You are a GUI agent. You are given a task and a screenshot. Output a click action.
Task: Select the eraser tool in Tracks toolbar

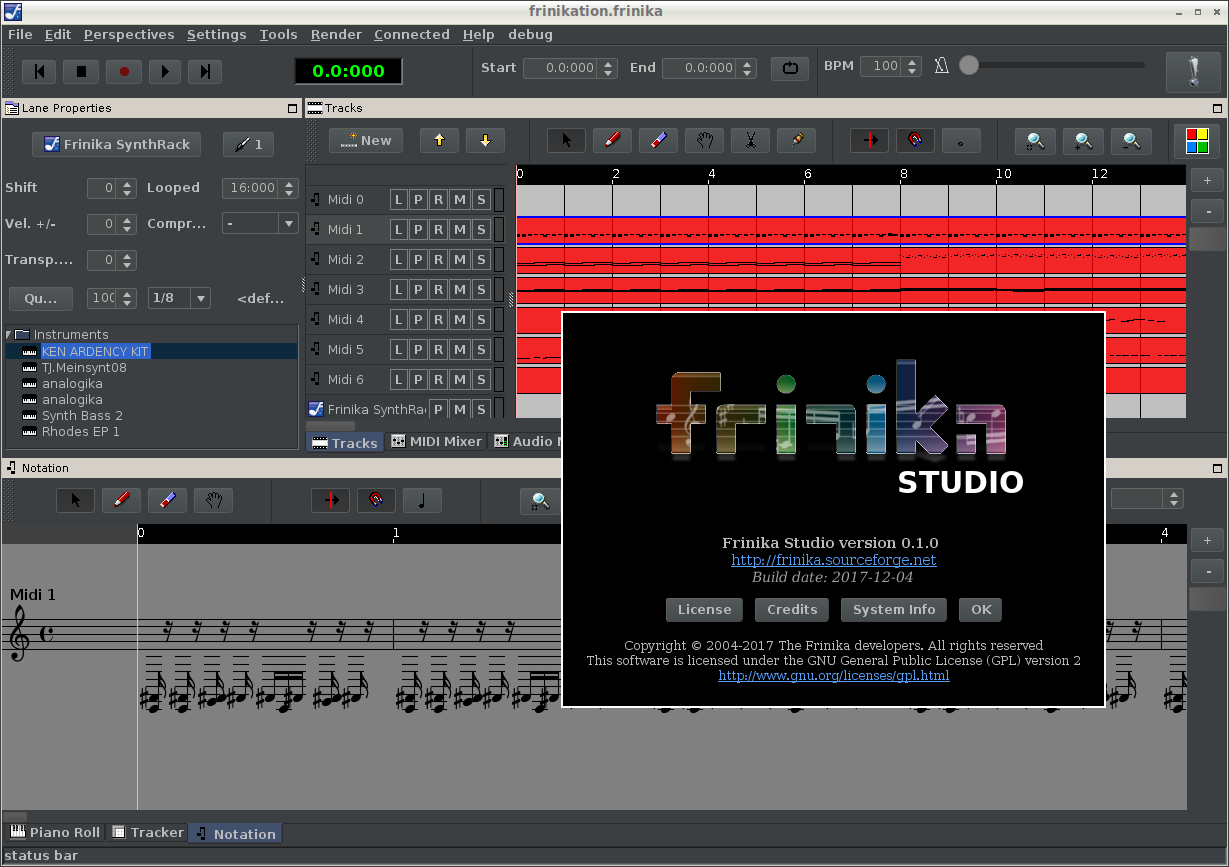[658, 141]
